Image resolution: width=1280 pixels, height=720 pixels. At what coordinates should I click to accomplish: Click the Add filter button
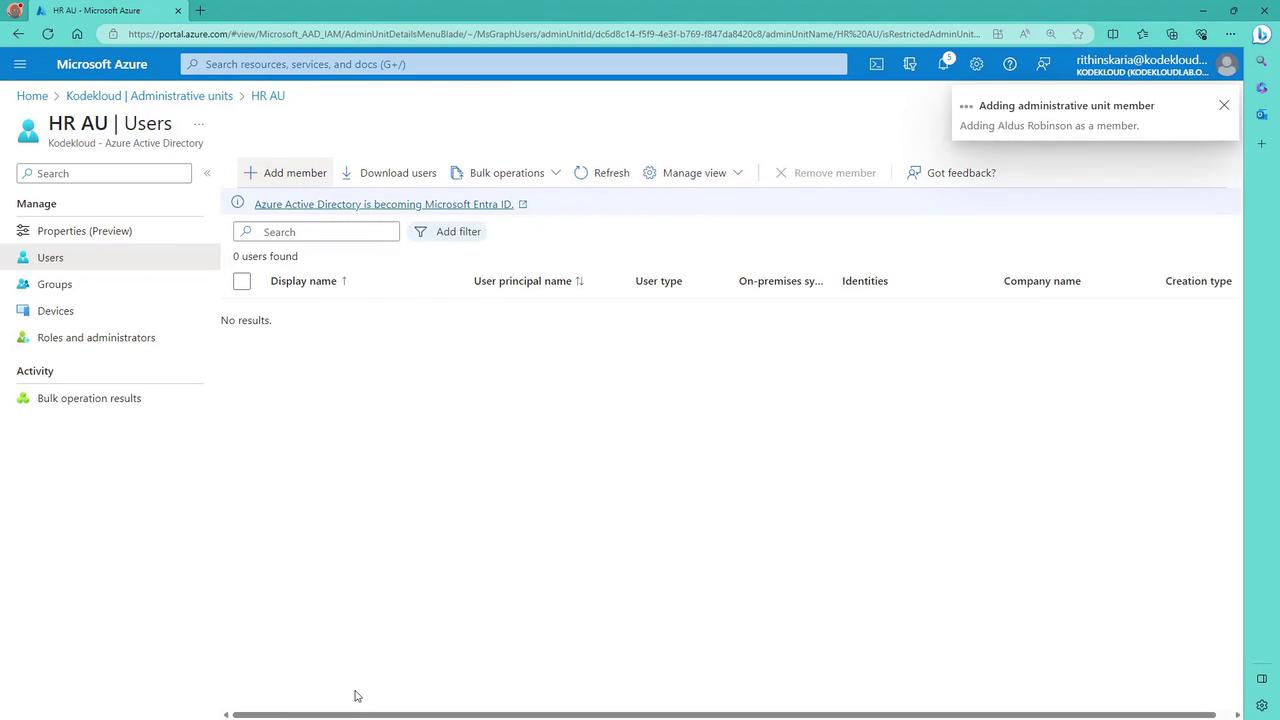[448, 232]
